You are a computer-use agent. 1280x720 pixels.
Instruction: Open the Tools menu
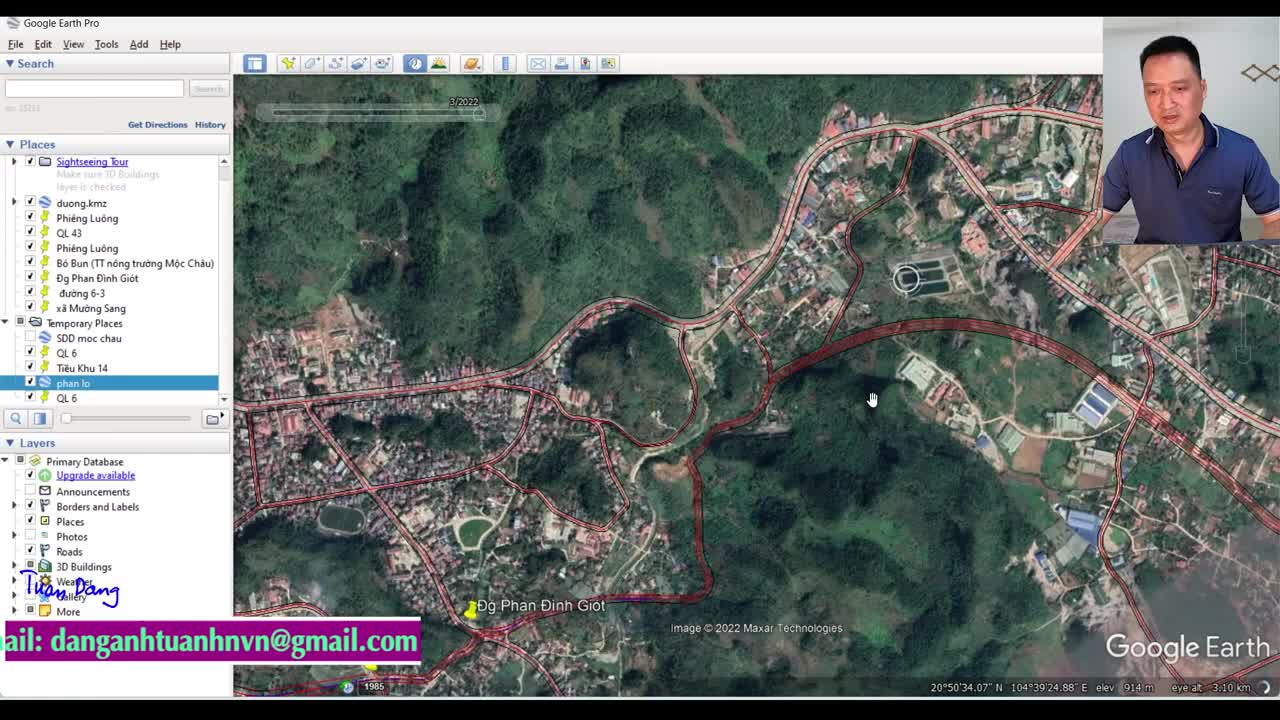click(106, 44)
